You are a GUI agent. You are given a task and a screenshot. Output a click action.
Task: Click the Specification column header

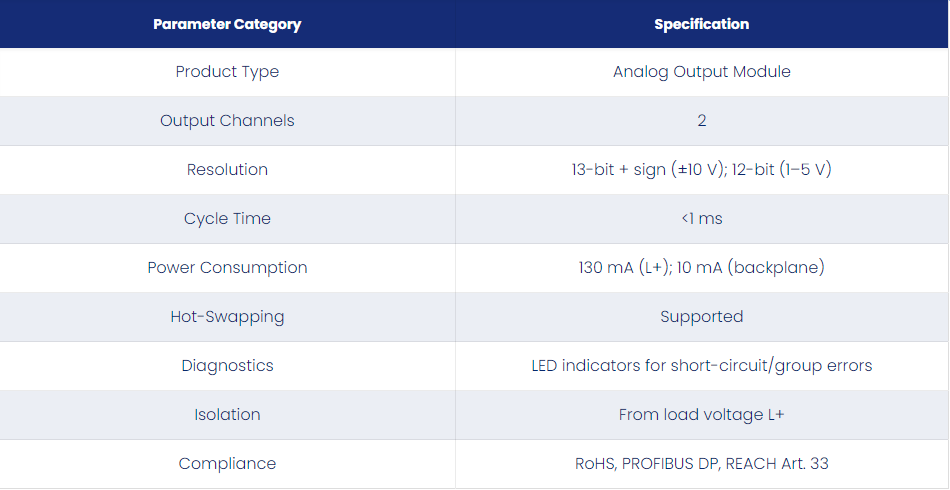(702, 24)
